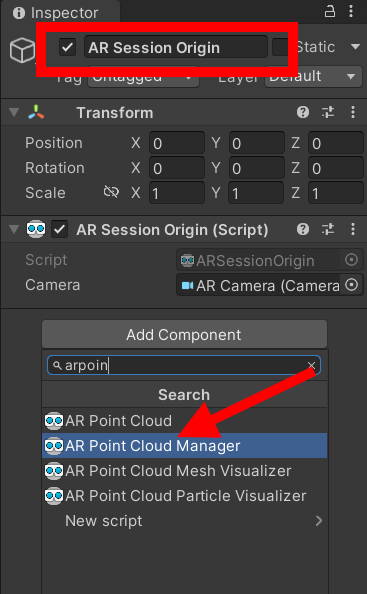This screenshot has height=594, width=367.
Task: Open the Static flags dropdown arrow
Action: coord(355,47)
